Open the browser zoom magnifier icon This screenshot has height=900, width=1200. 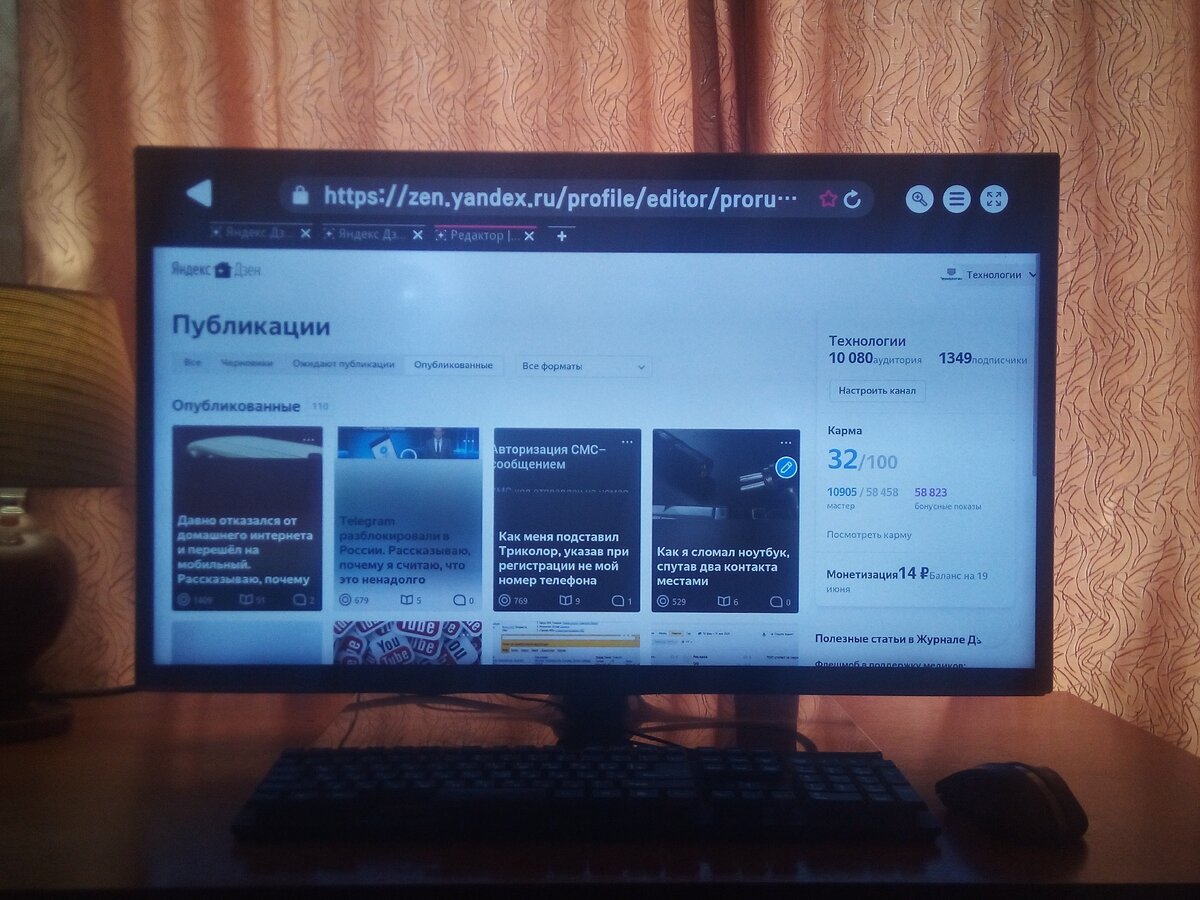(919, 199)
